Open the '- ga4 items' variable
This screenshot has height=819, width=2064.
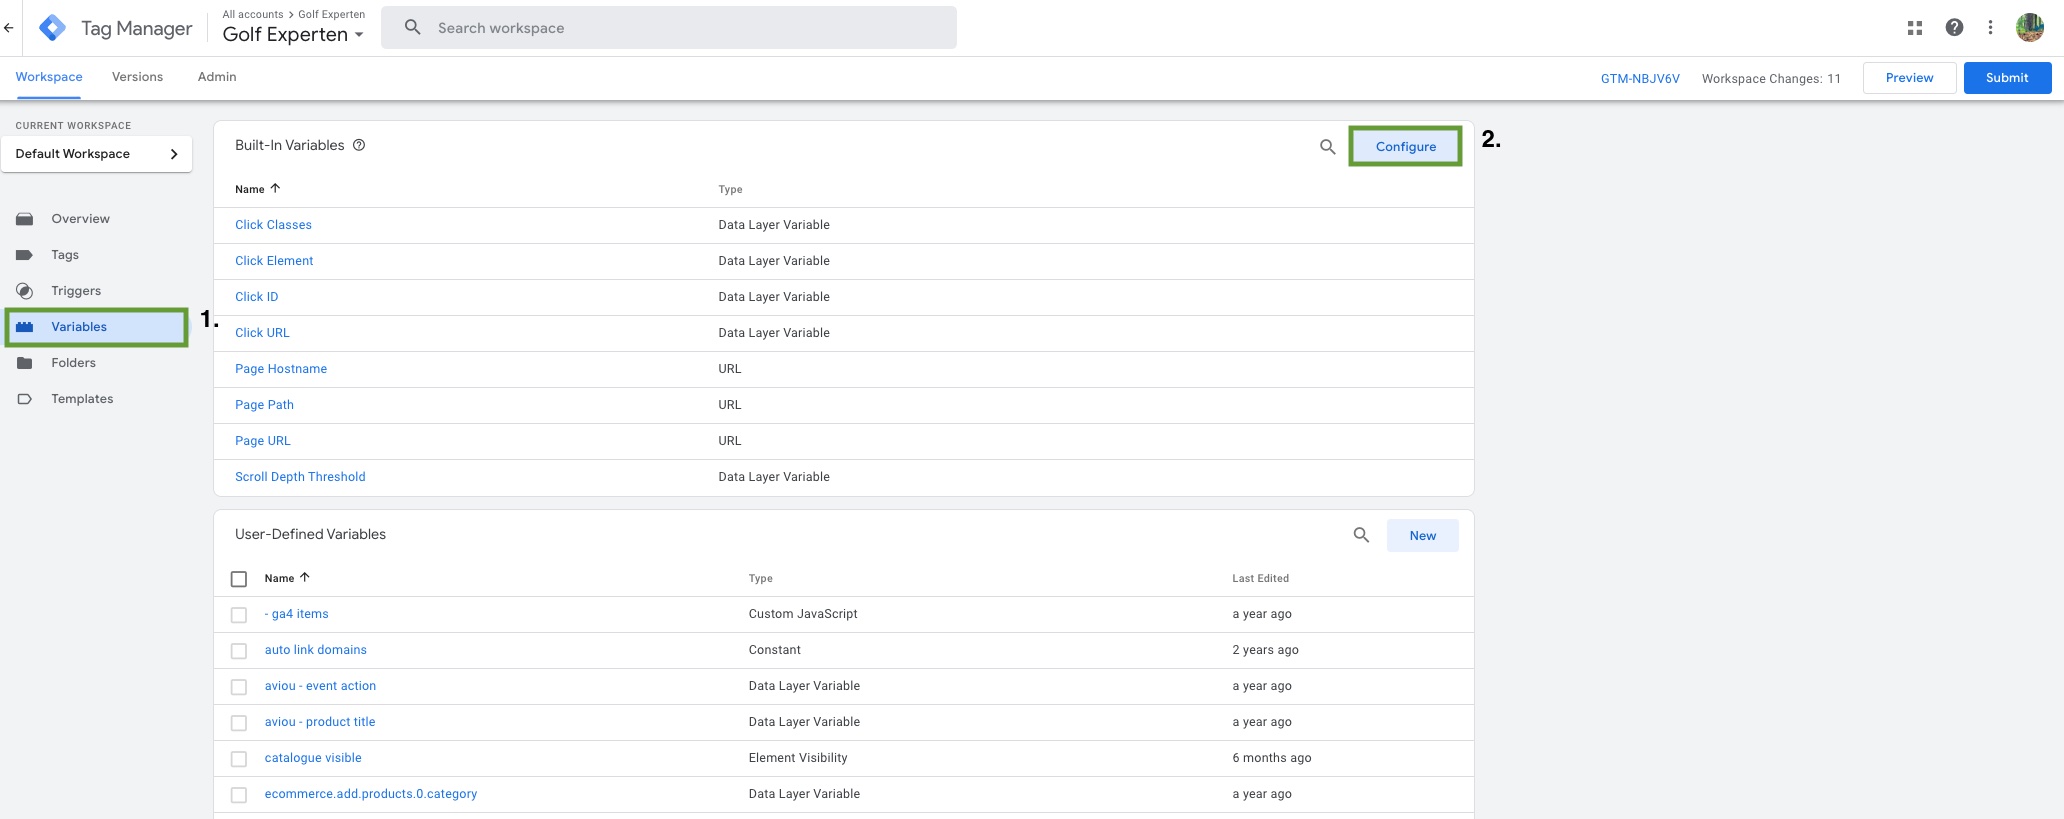click(297, 614)
